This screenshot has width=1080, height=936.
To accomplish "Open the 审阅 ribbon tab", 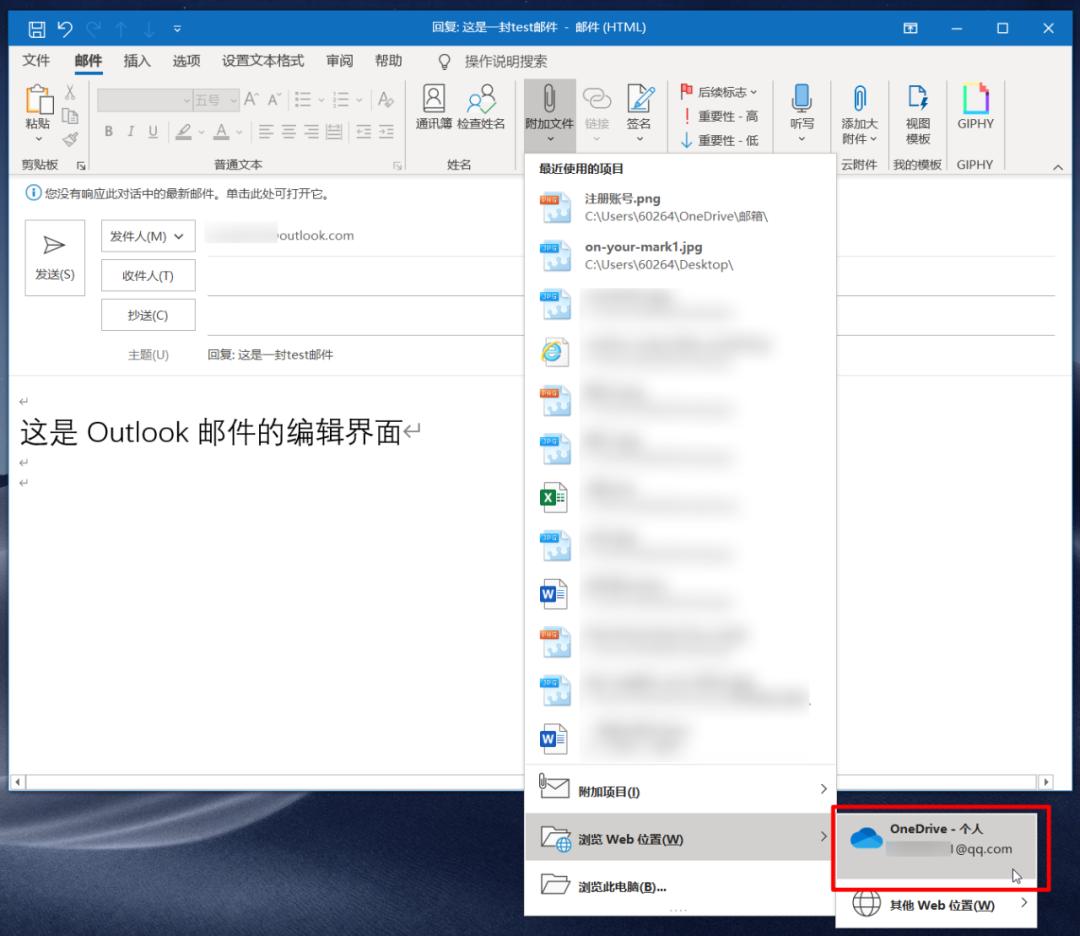I will pos(338,61).
